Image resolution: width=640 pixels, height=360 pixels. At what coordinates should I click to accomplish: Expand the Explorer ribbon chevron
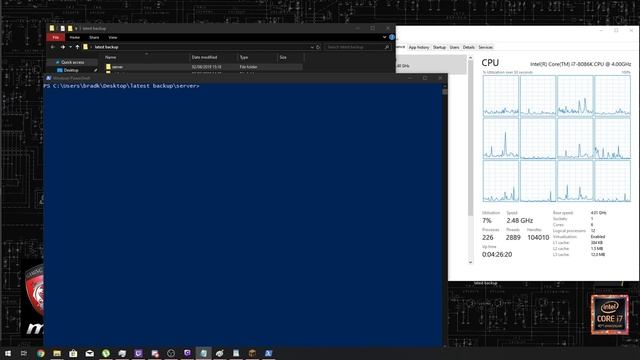(384, 37)
